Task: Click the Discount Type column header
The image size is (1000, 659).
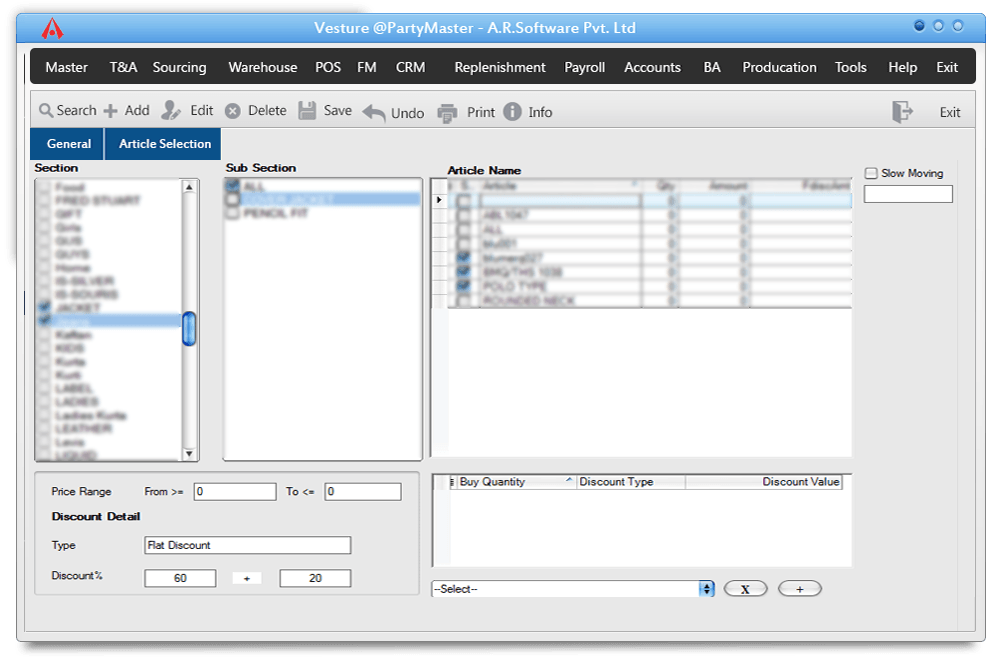Action: 631,482
